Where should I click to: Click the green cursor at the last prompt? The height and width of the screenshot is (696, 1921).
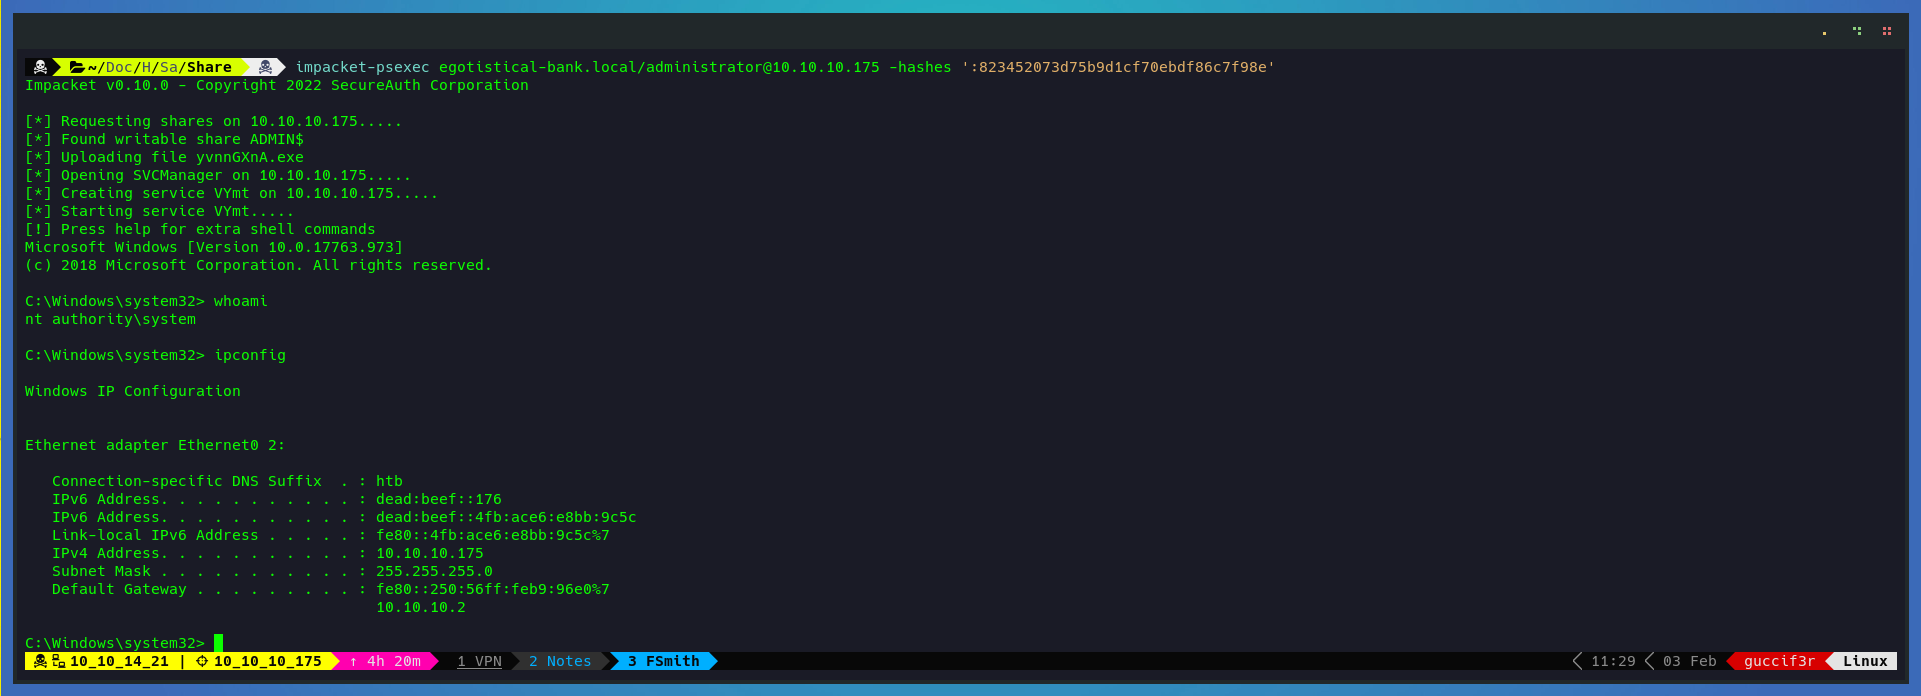pos(219,642)
